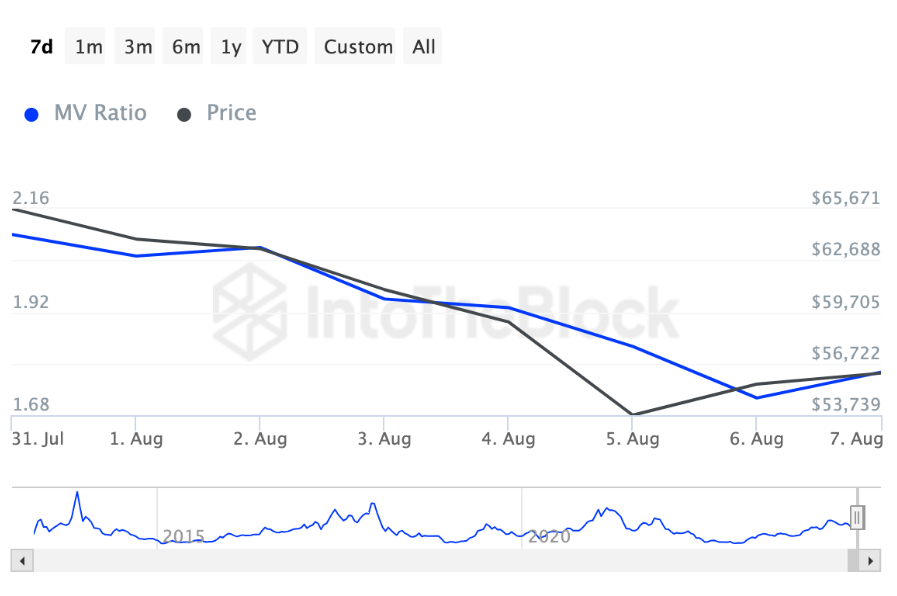
Task: Select the 7d time range
Action: tap(41, 47)
